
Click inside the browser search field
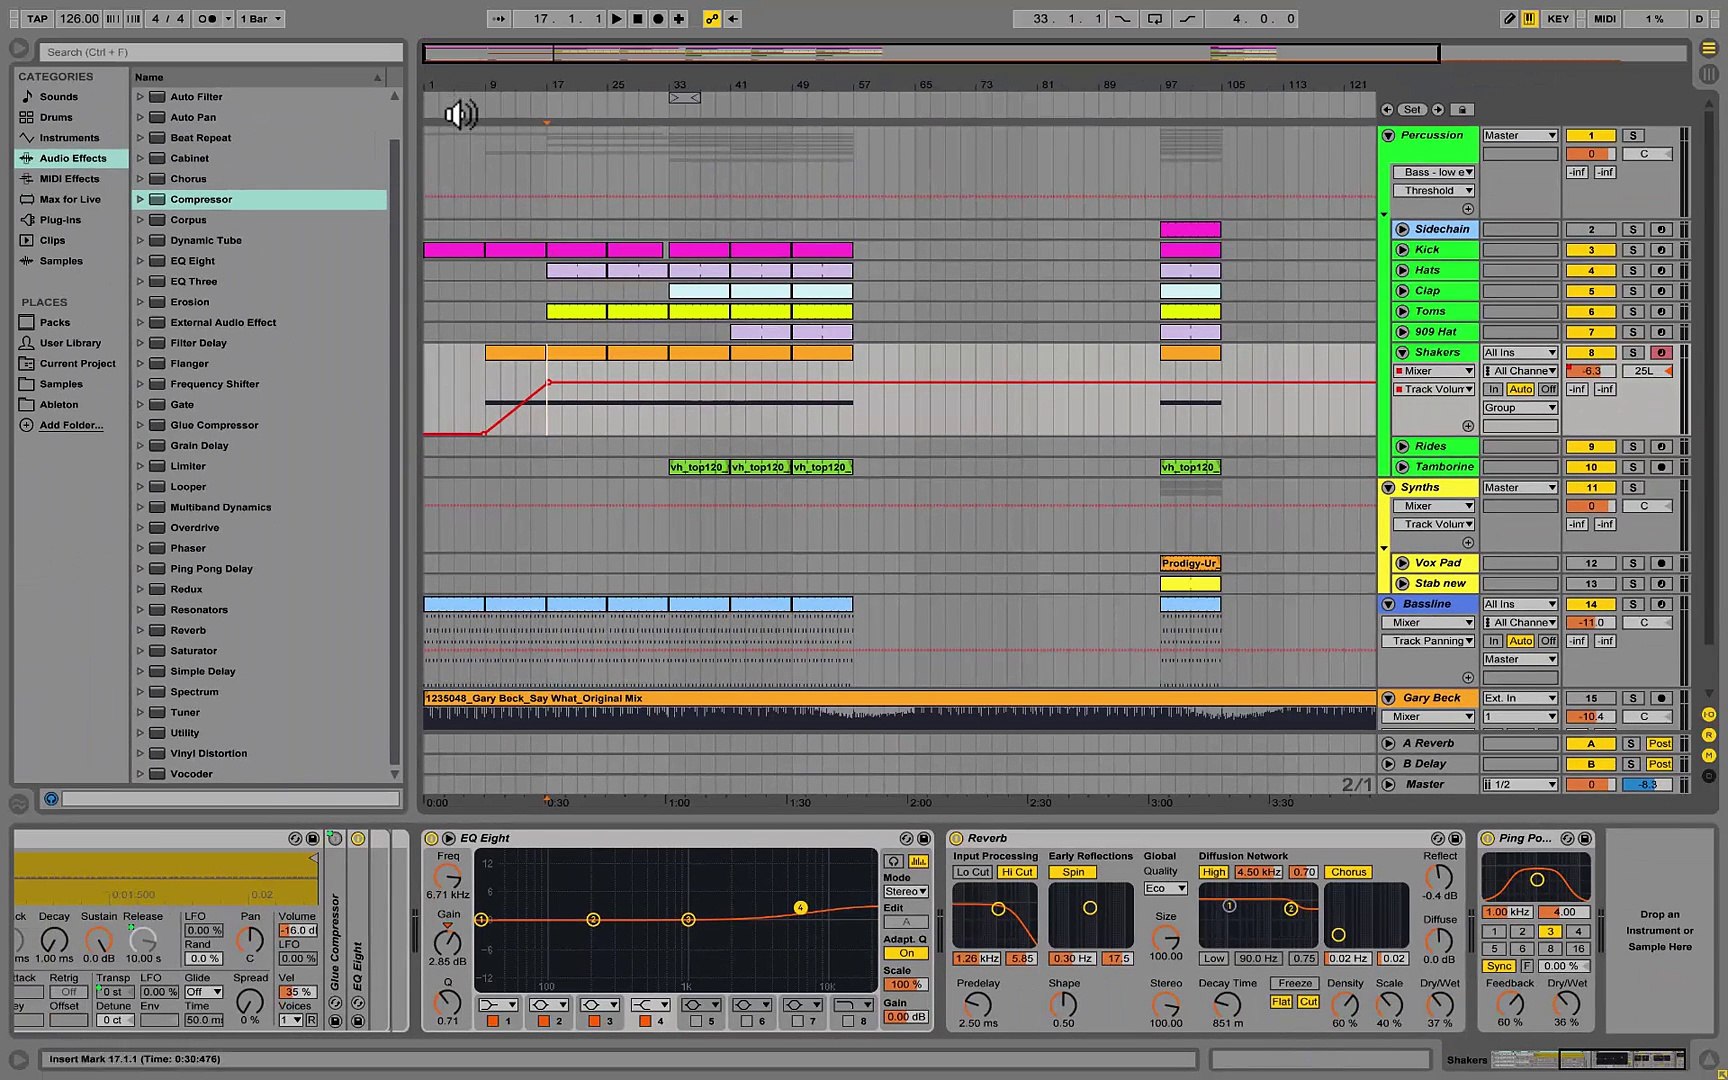221,52
